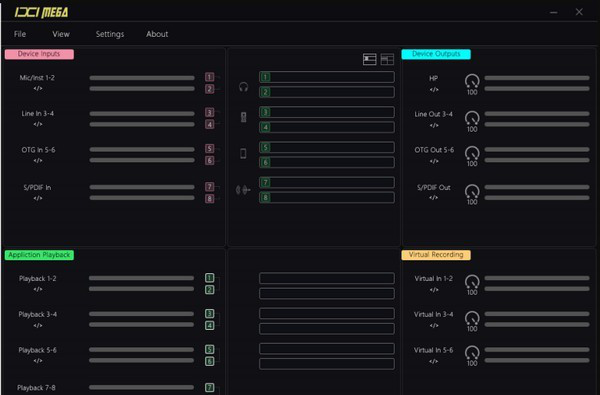
Task: Click the headphone icon in the mixer
Action: click(243, 87)
